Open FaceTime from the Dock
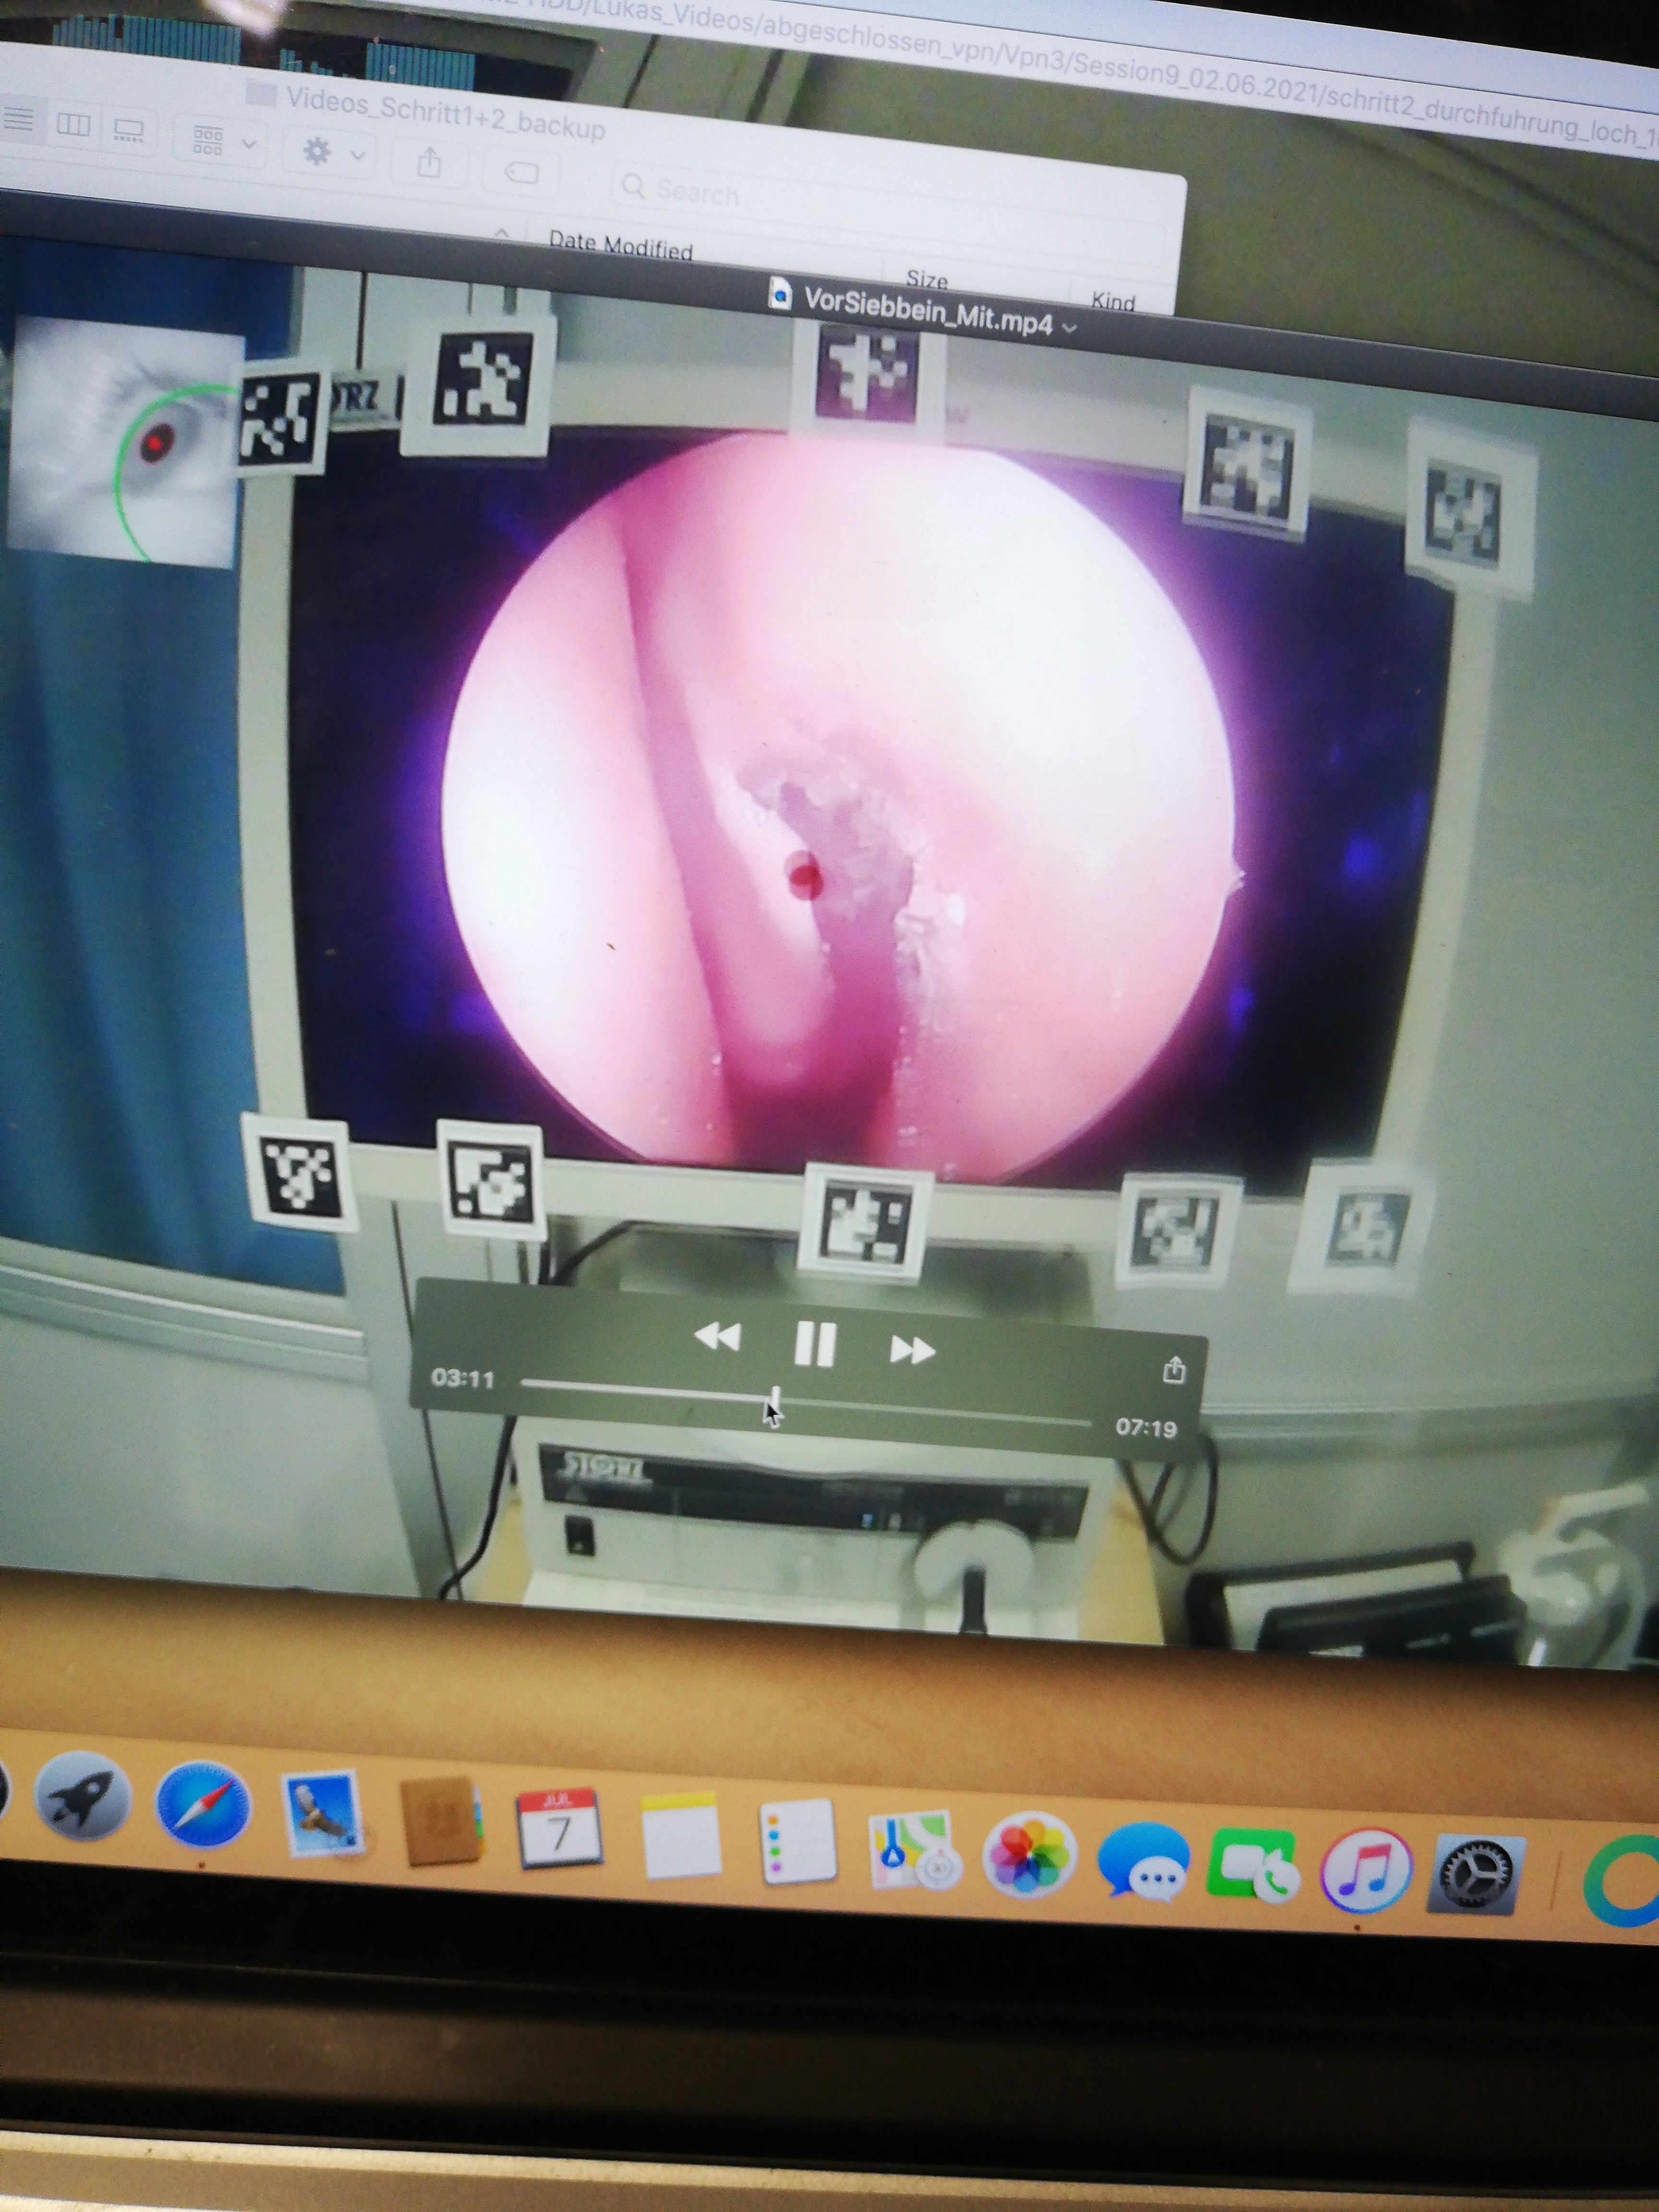 [x=1253, y=1866]
